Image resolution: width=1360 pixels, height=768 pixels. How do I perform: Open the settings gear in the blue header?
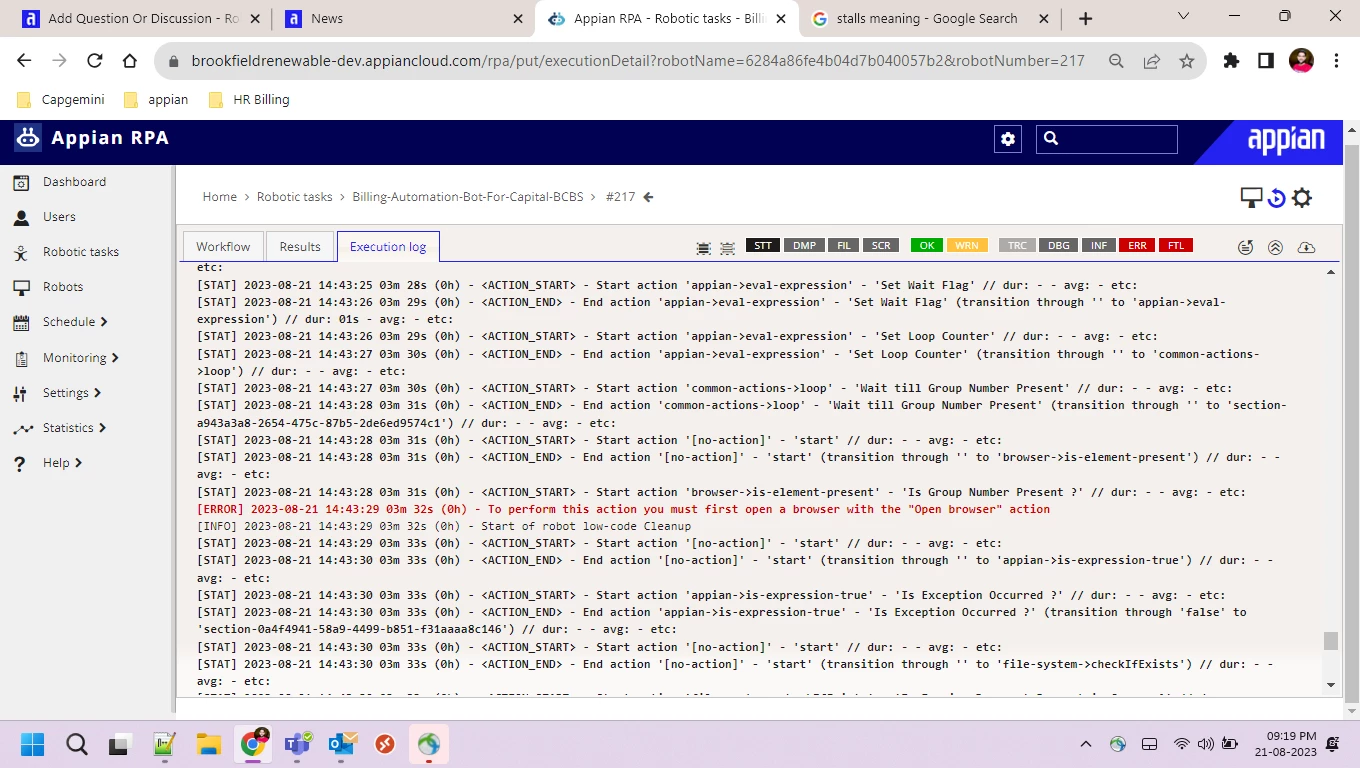pos(1008,139)
